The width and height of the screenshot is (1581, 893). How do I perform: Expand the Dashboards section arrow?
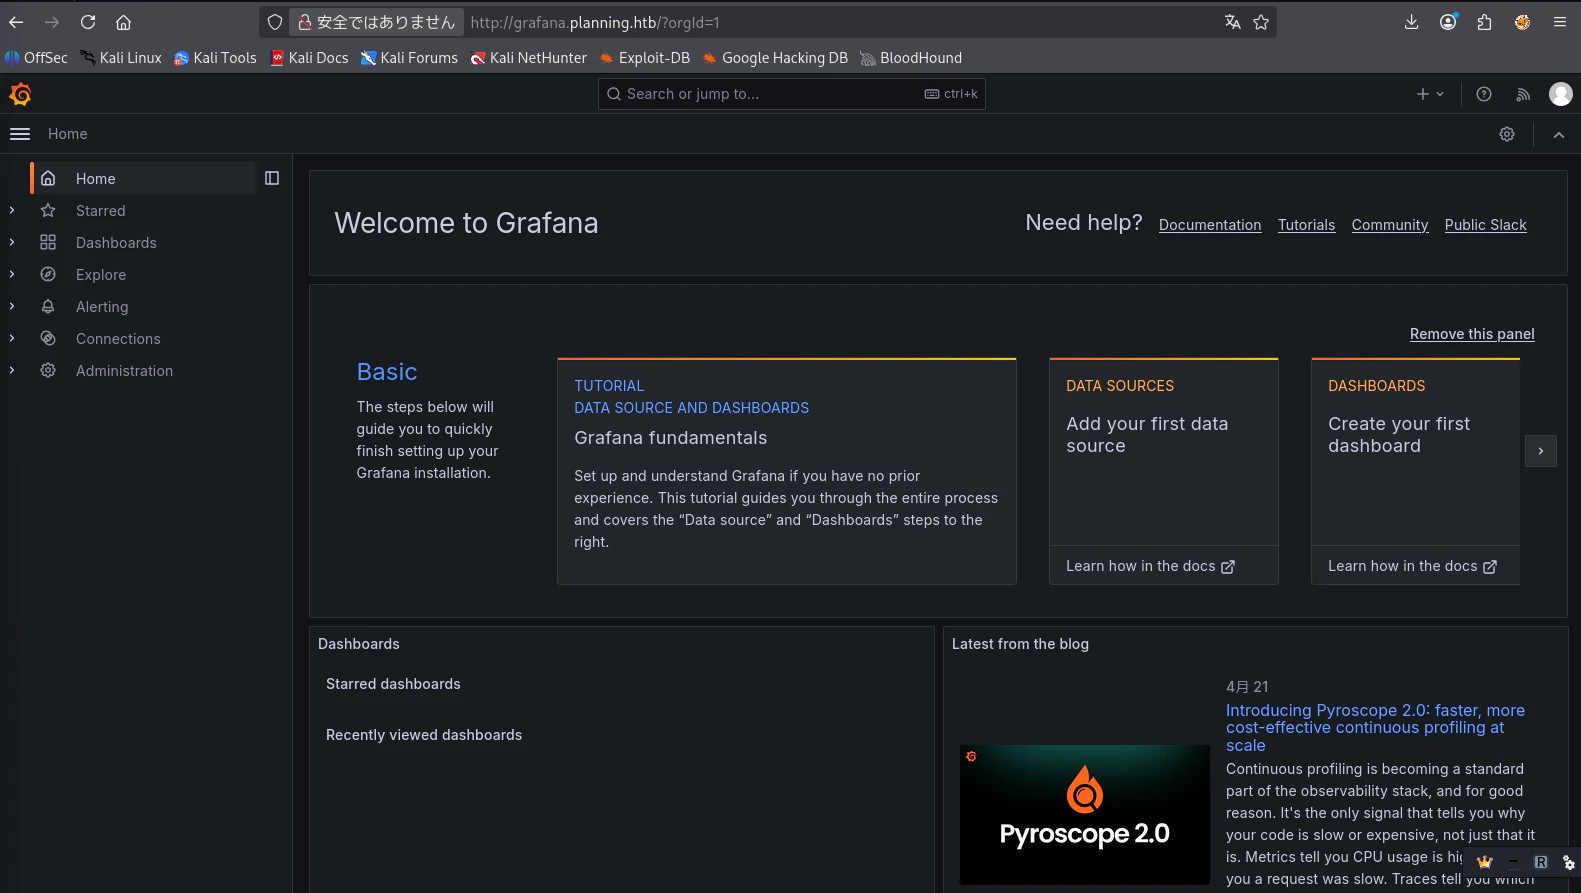tap(12, 242)
